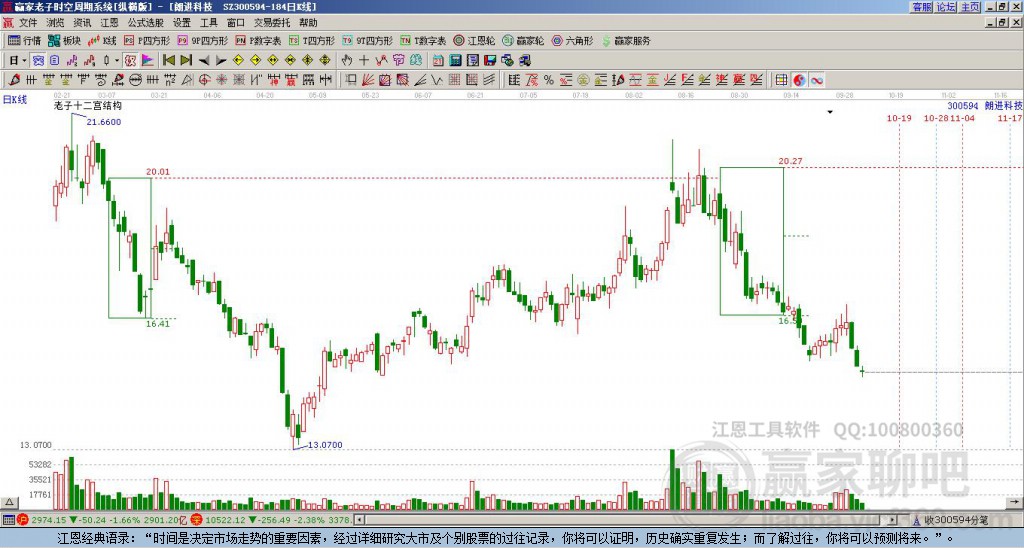
Task: Open the calendar icon
Action: (438, 60)
